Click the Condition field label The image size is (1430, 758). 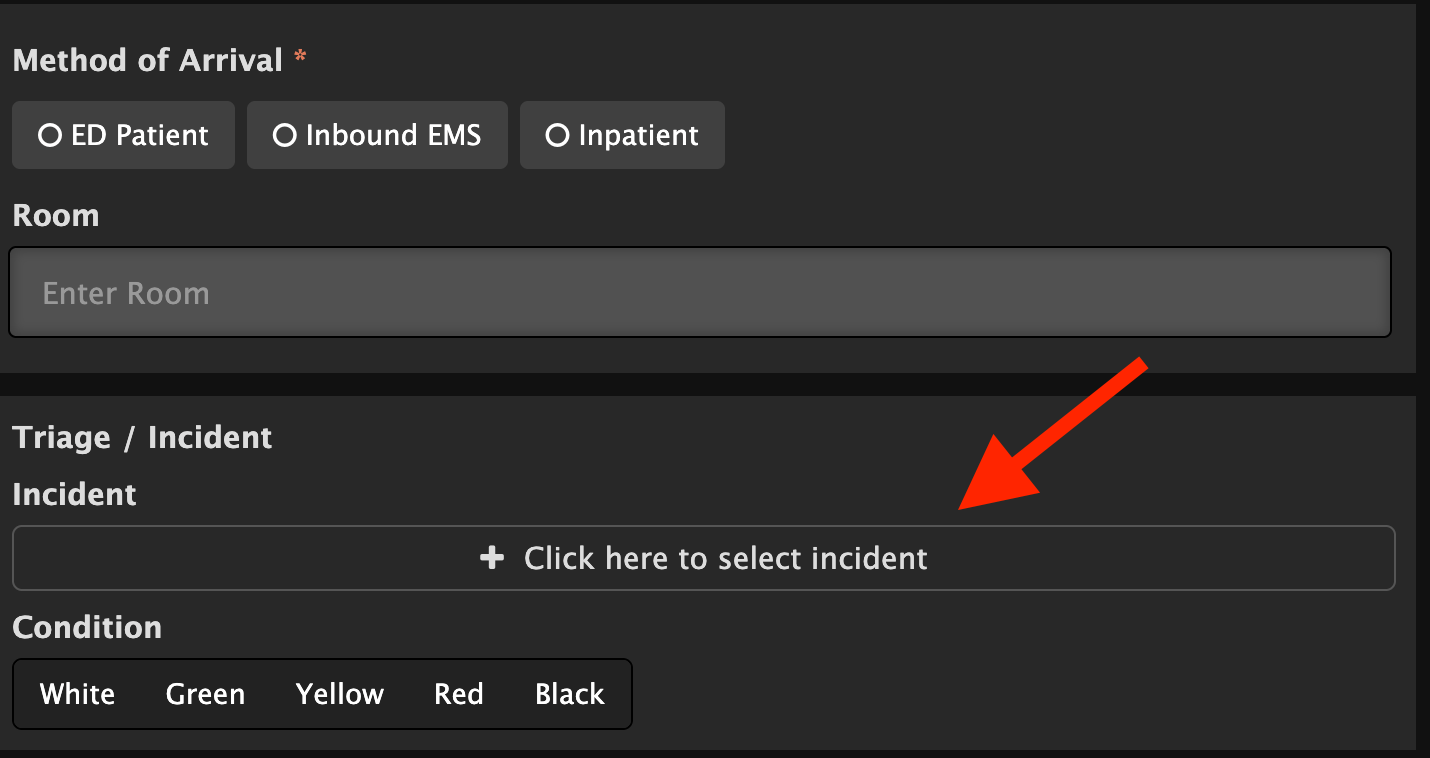(x=87, y=627)
